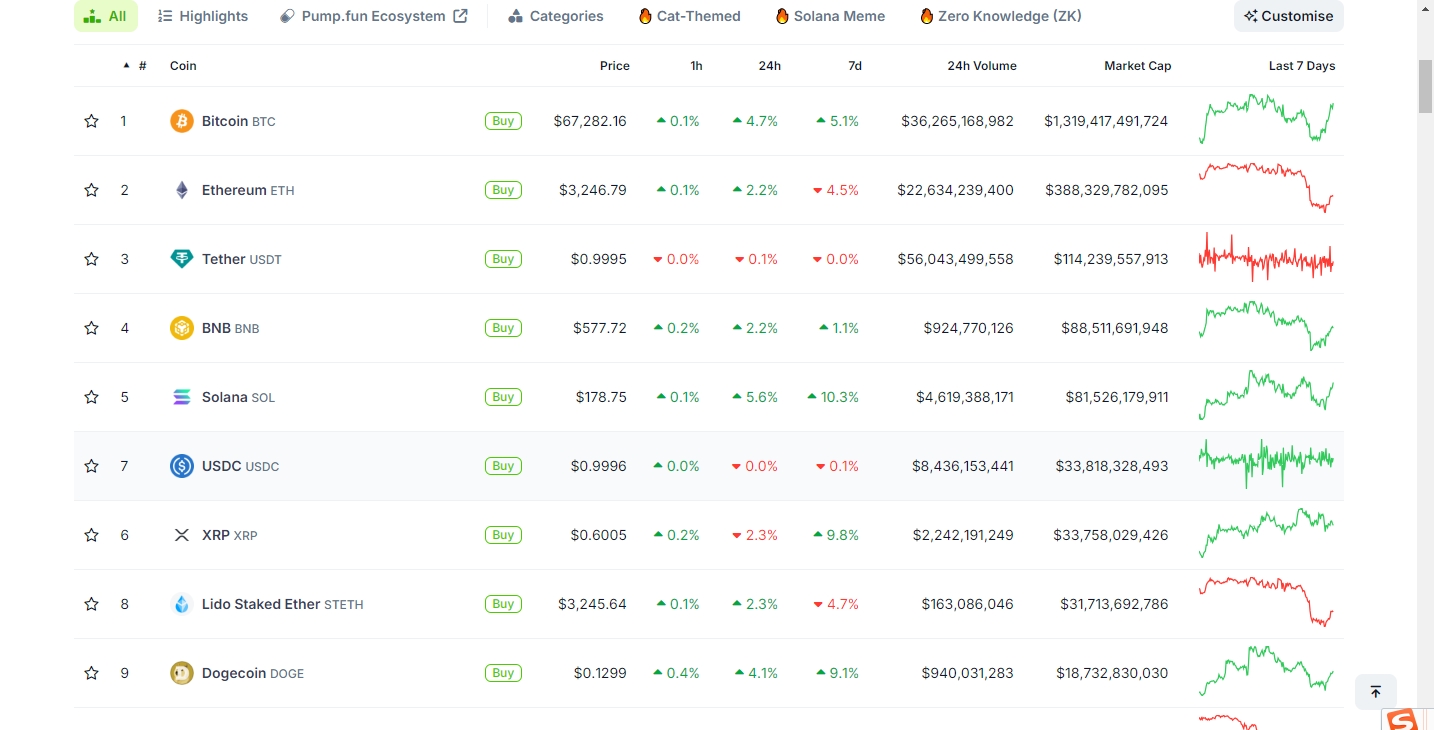Click Buy button for Dogecoin
The height and width of the screenshot is (730, 1434).
coord(503,673)
